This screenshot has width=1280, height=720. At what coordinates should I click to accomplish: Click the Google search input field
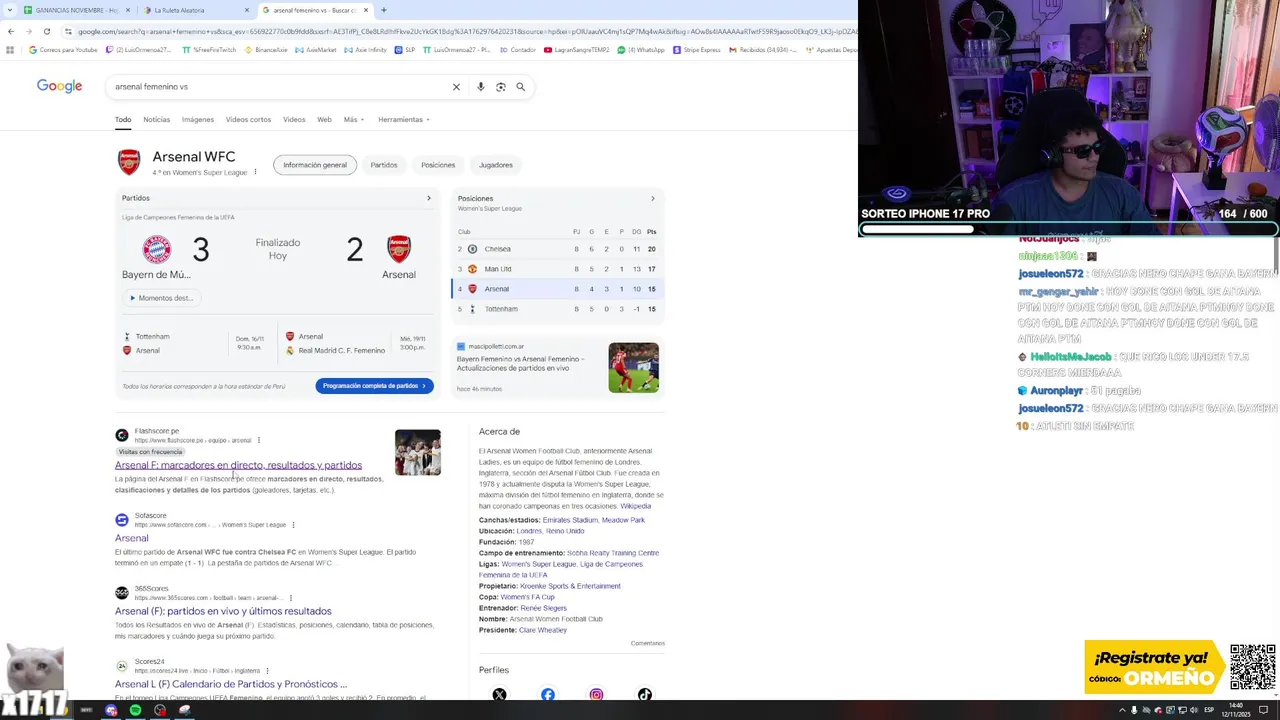pos(280,87)
